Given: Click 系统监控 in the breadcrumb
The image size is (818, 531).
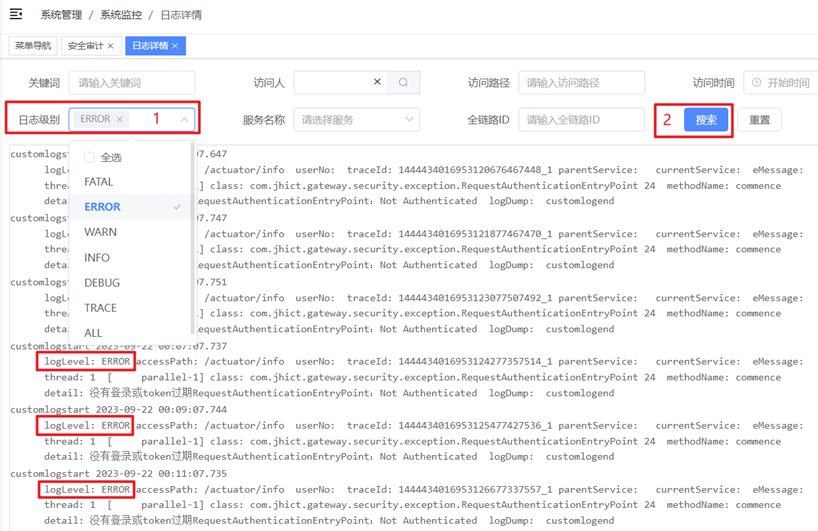Looking at the screenshot, I should point(121,15).
